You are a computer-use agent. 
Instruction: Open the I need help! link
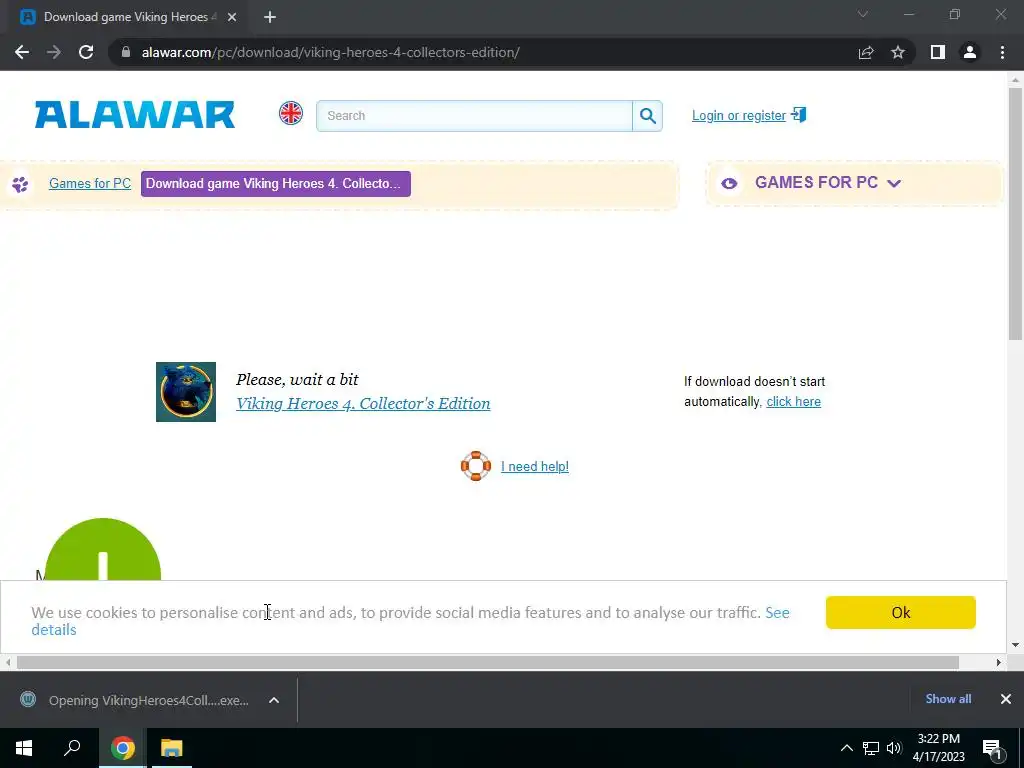tap(535, 466)
